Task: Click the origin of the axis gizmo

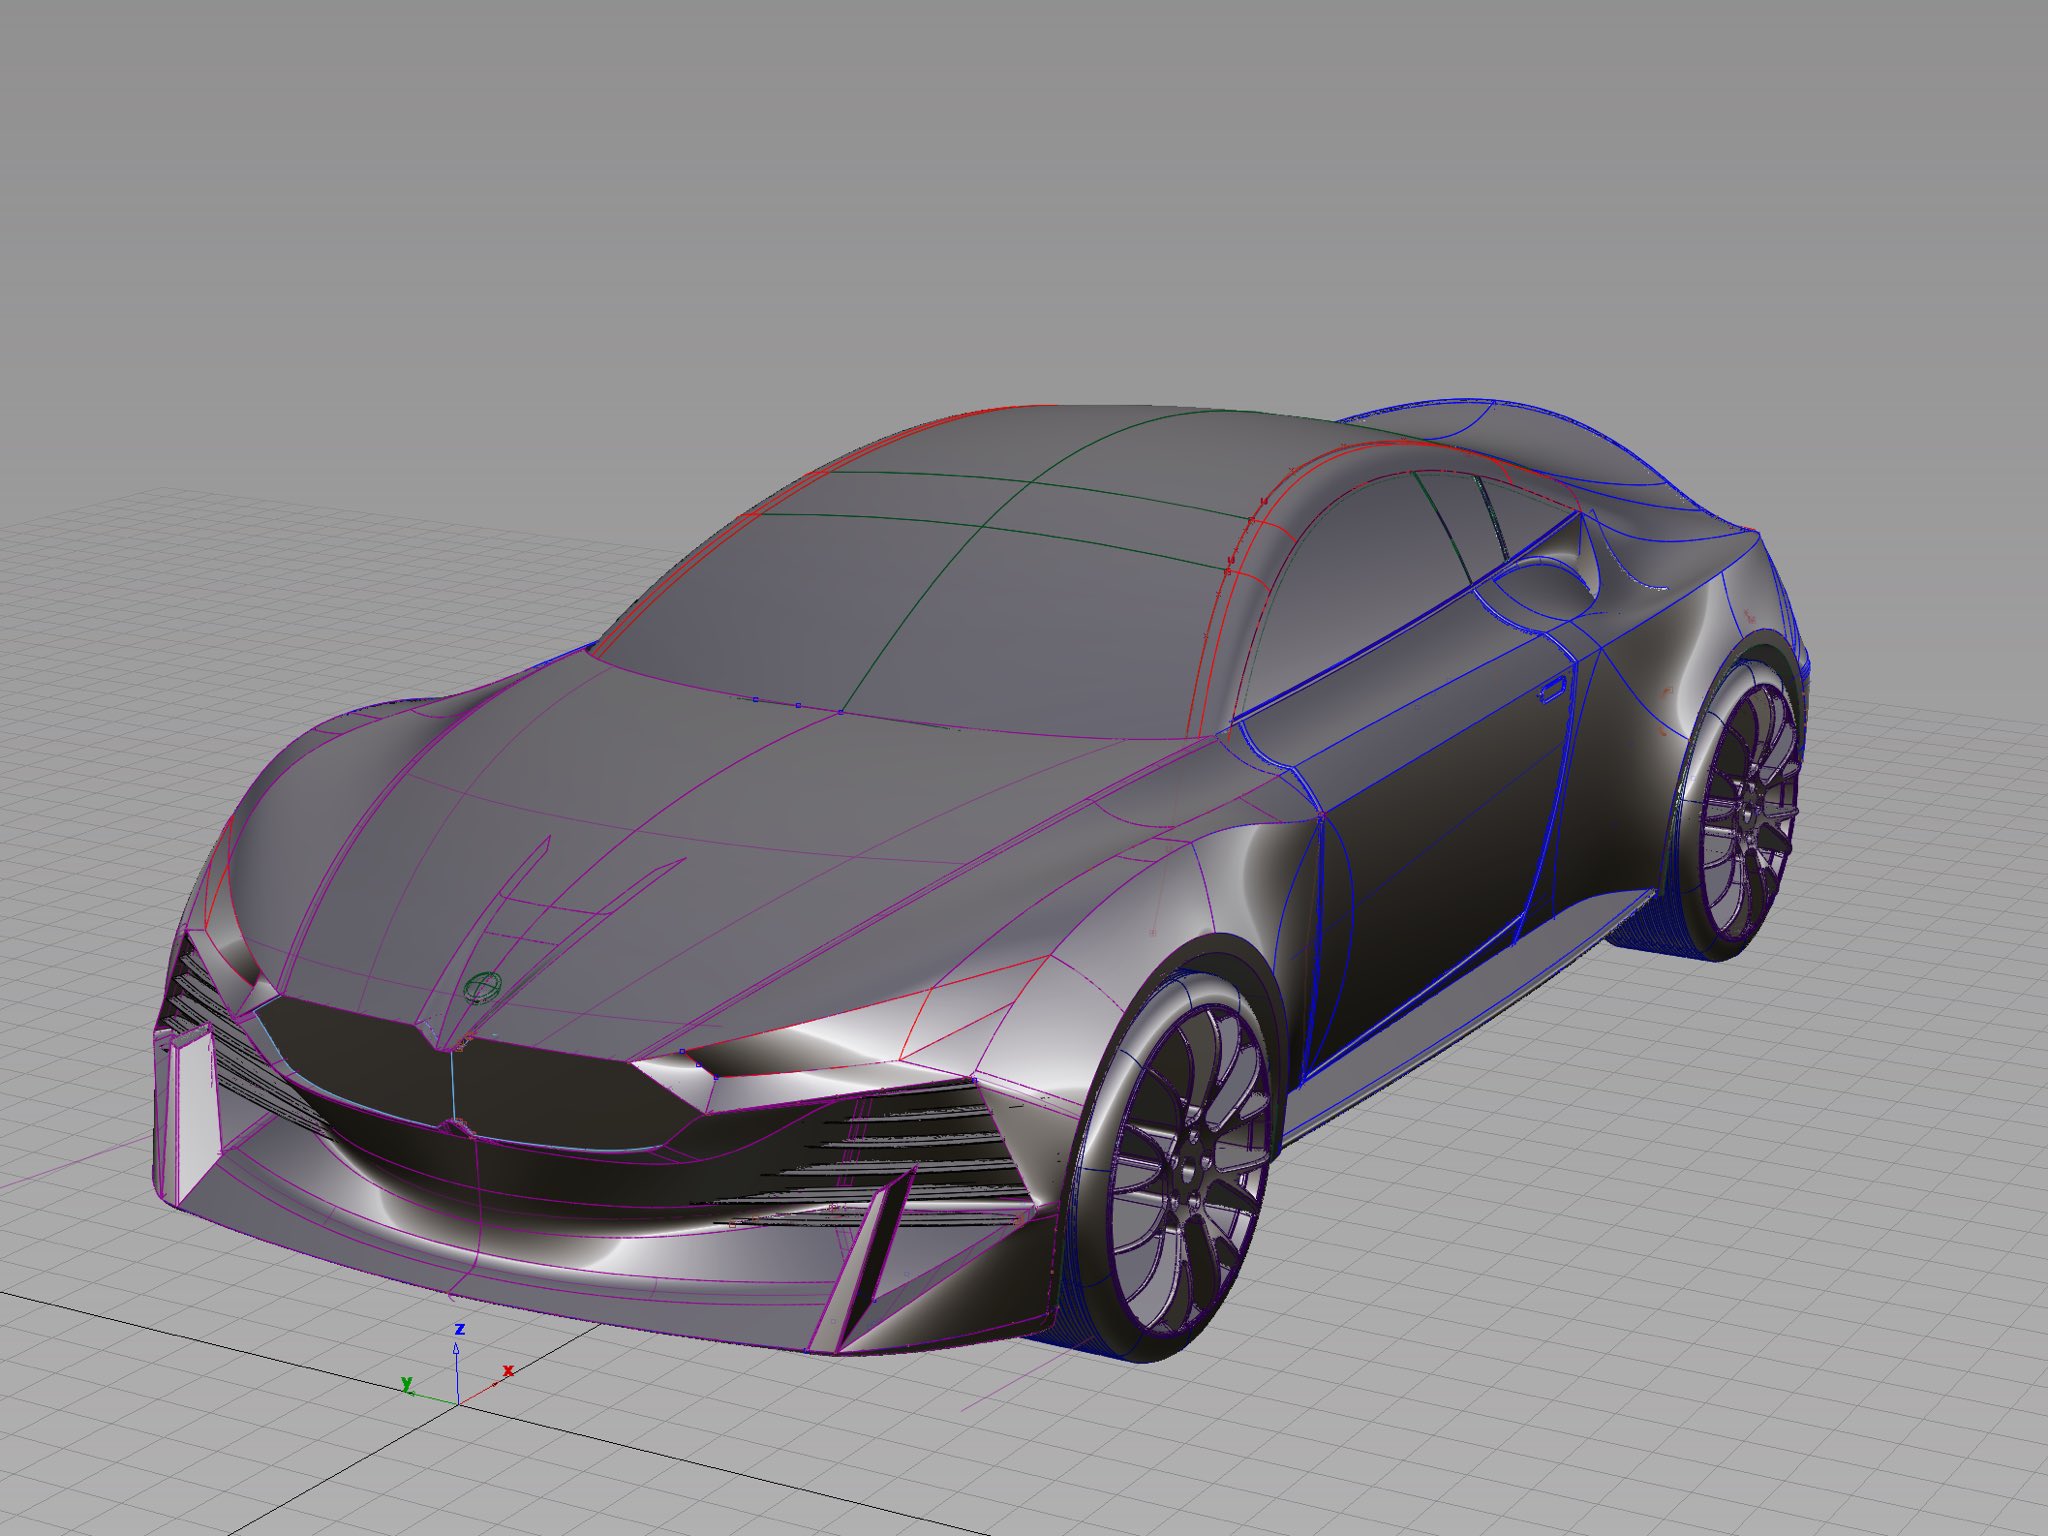Action: pyautogui.click(x=458, y=1403)
